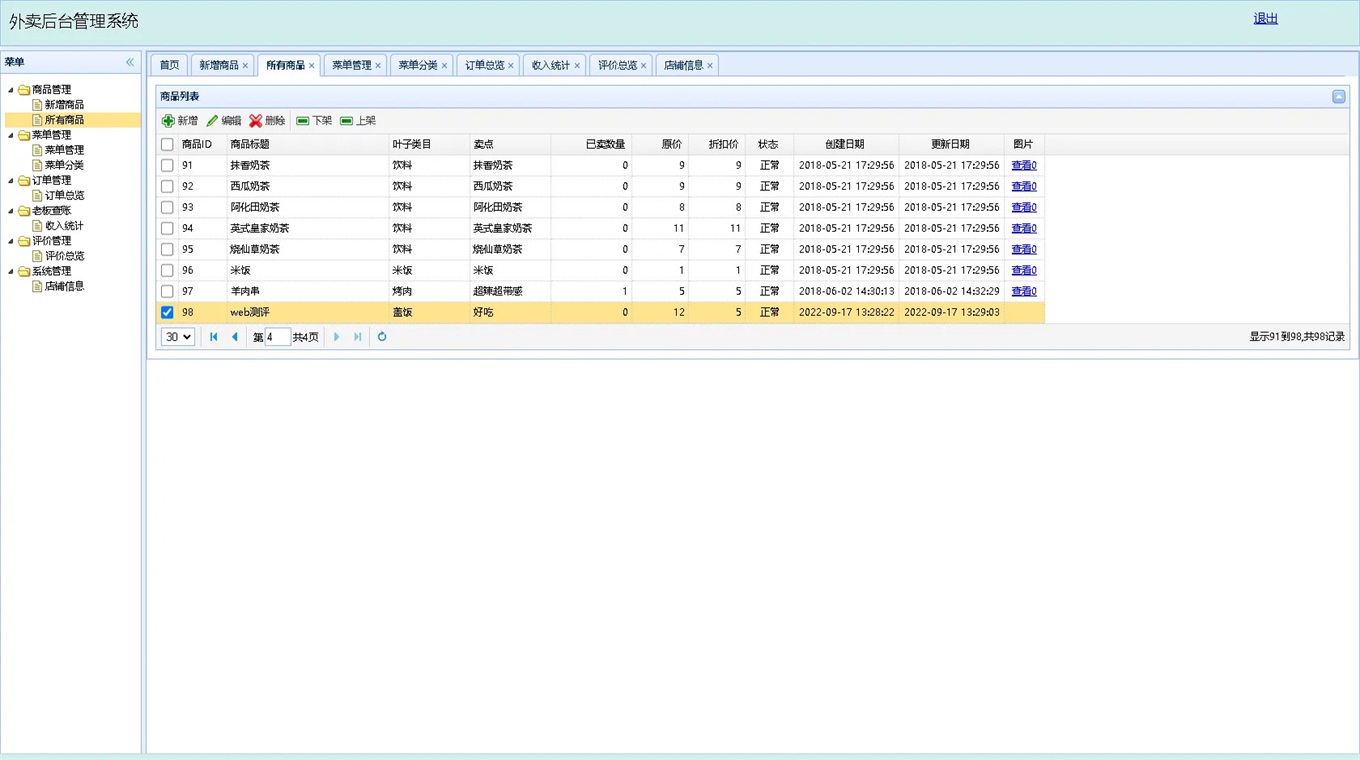Viewport: 1360px width, 760px height.
Task: Select the 羊肉串 product title cell
Action: 308,292
